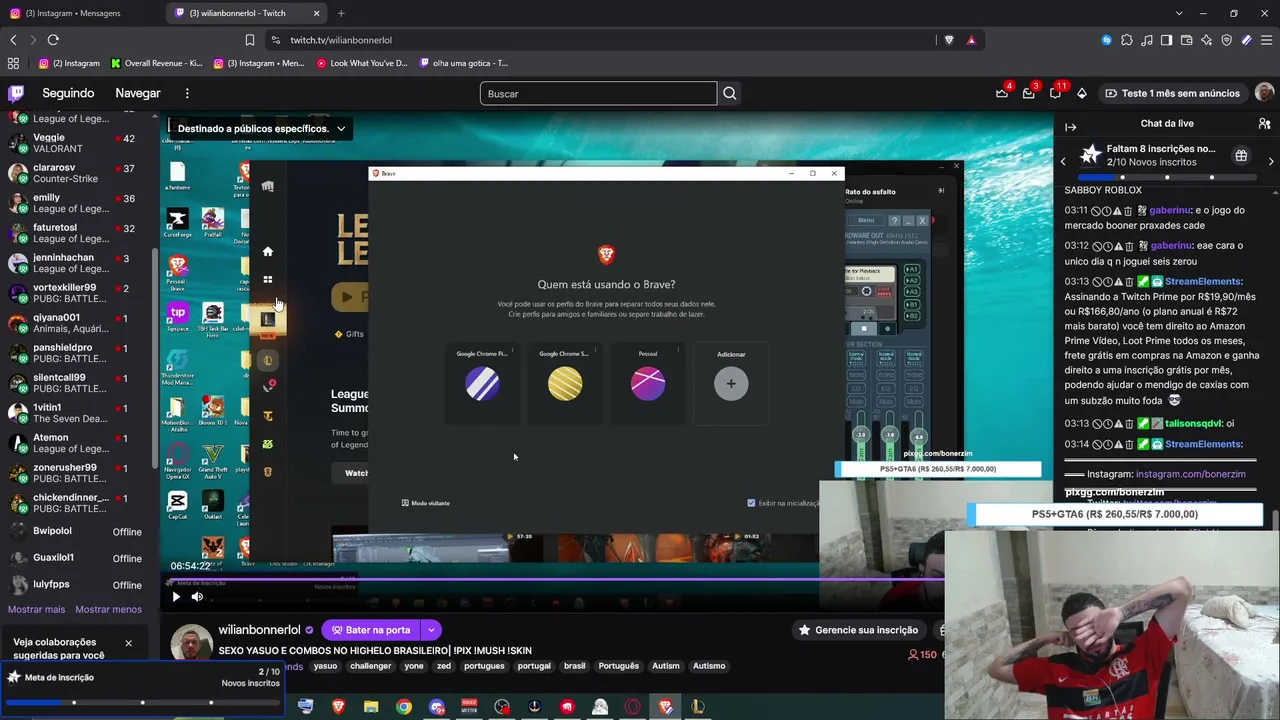Bookmark this page icon
Image resolution: width=1280 pixels, height=720 pixels.
(x=250, y=40)
